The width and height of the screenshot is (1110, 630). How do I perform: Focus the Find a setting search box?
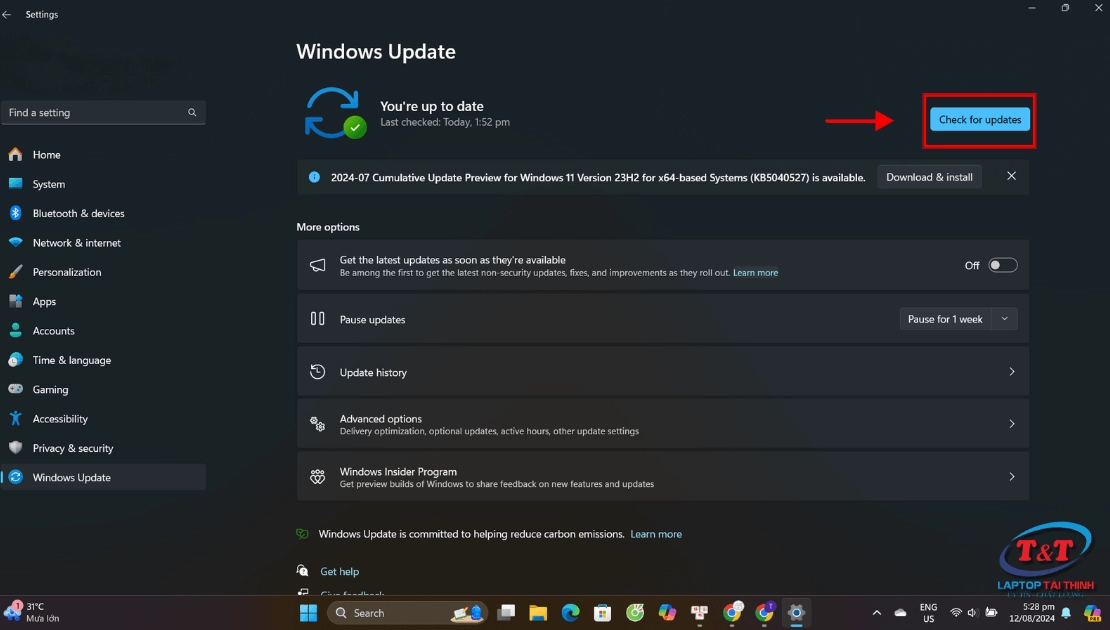(103, 113)
